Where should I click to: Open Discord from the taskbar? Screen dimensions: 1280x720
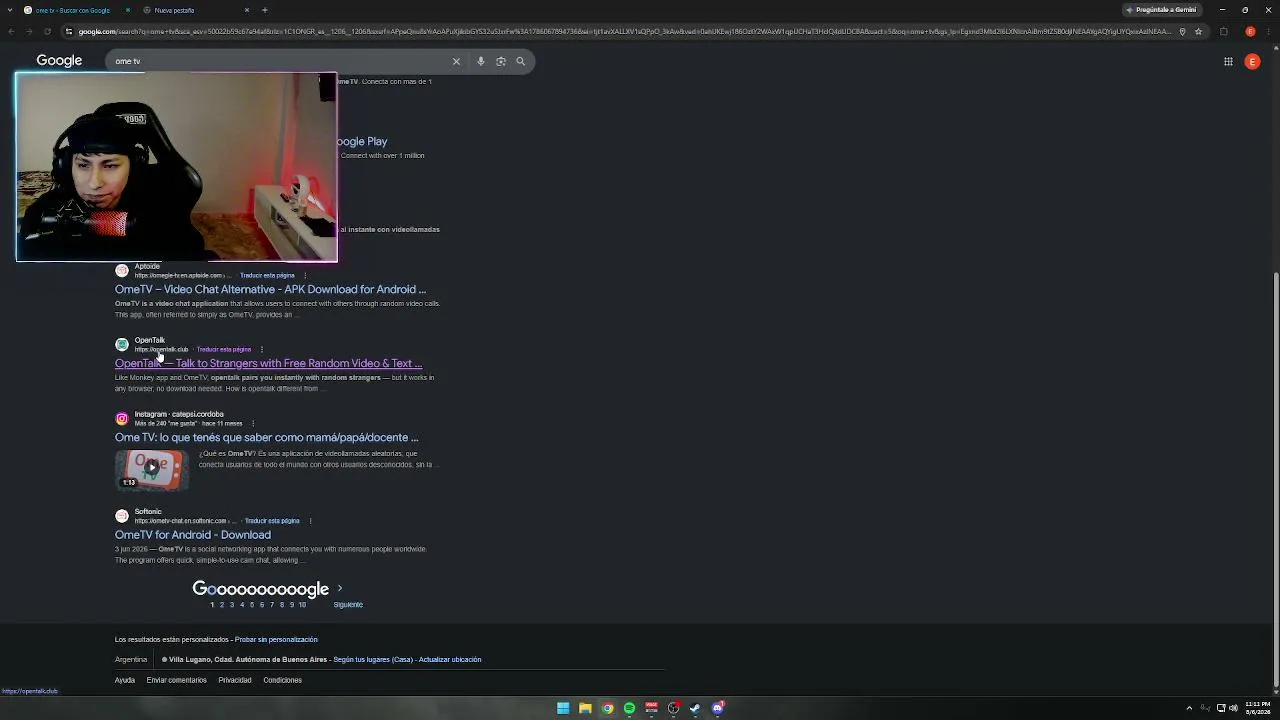coord(717,708)
